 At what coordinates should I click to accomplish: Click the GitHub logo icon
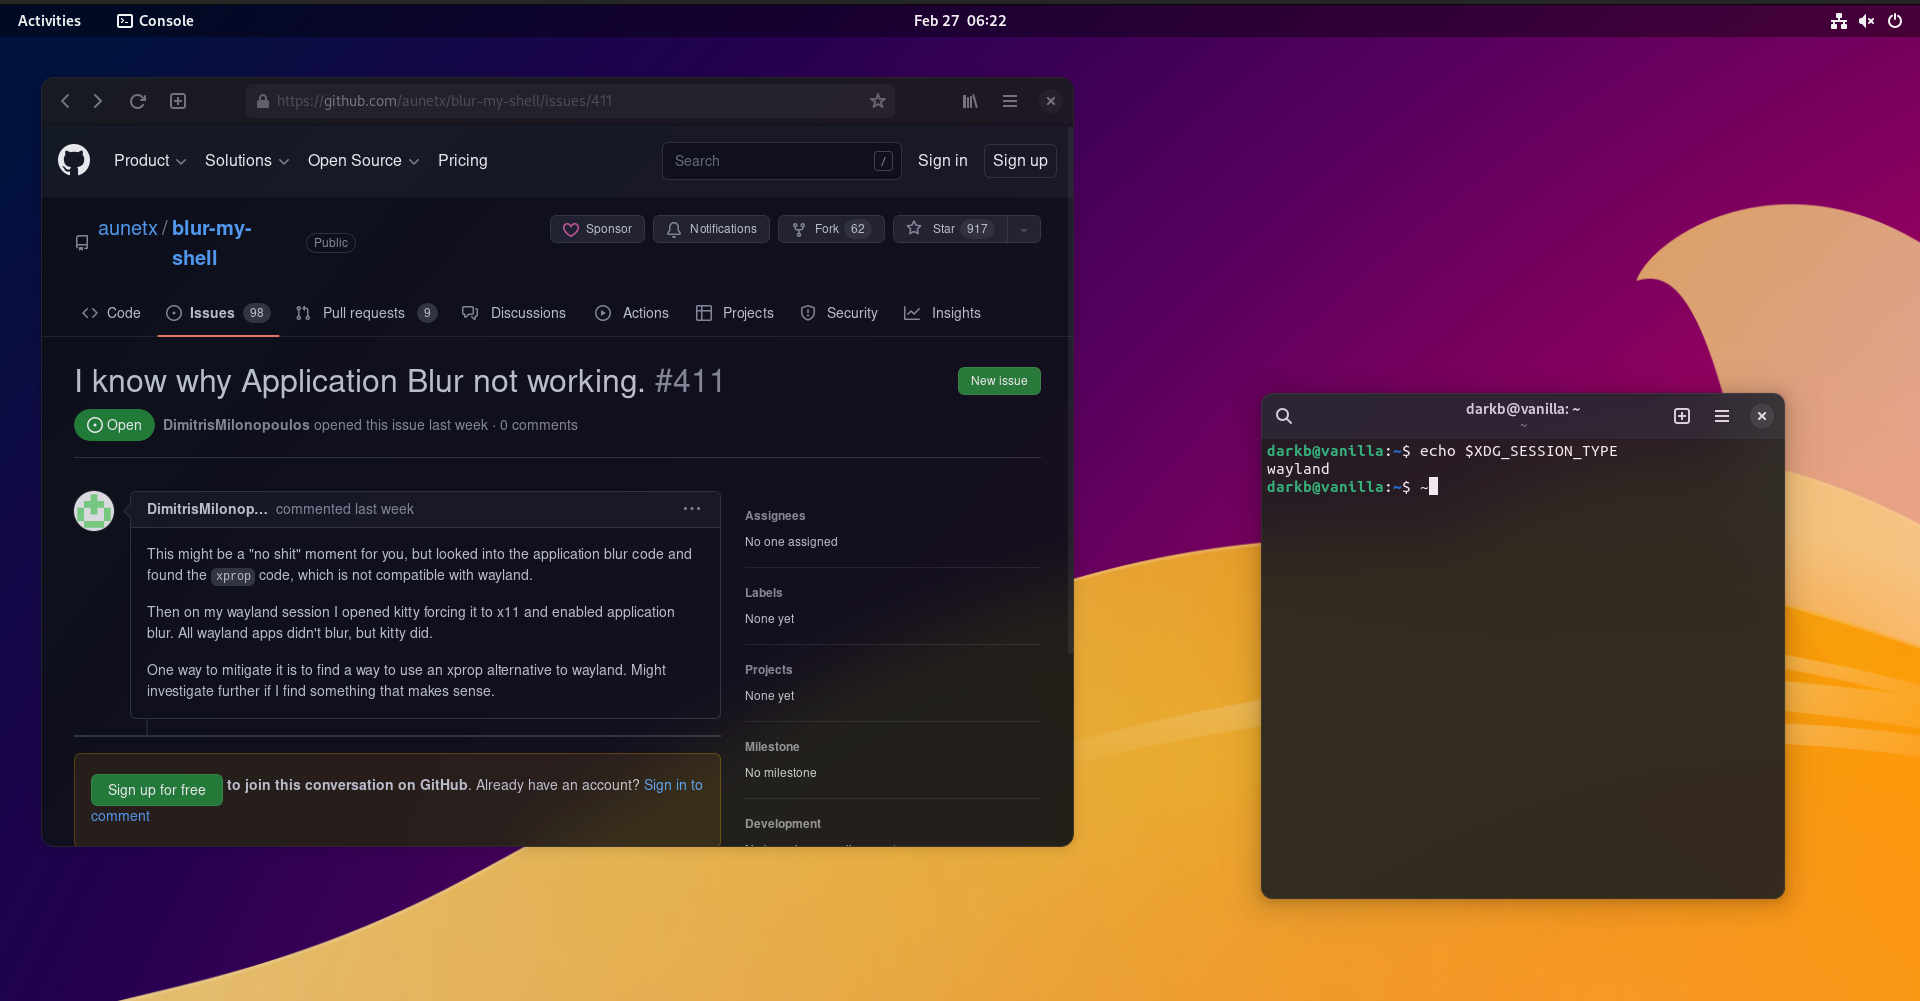(73, 160)
